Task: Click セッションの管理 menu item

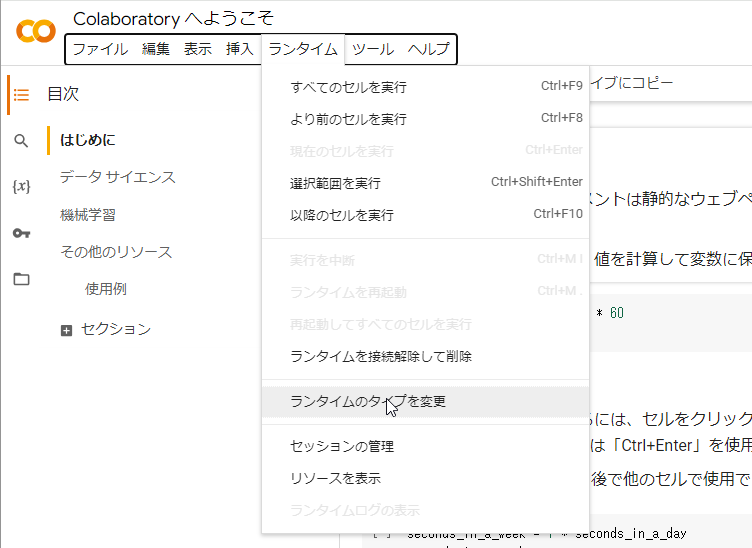Action: pos(342,446)
